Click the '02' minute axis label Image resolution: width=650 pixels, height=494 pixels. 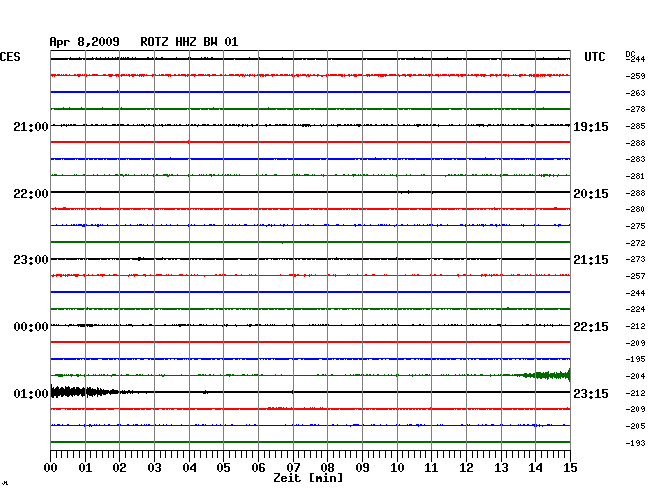tap(119, 468)
